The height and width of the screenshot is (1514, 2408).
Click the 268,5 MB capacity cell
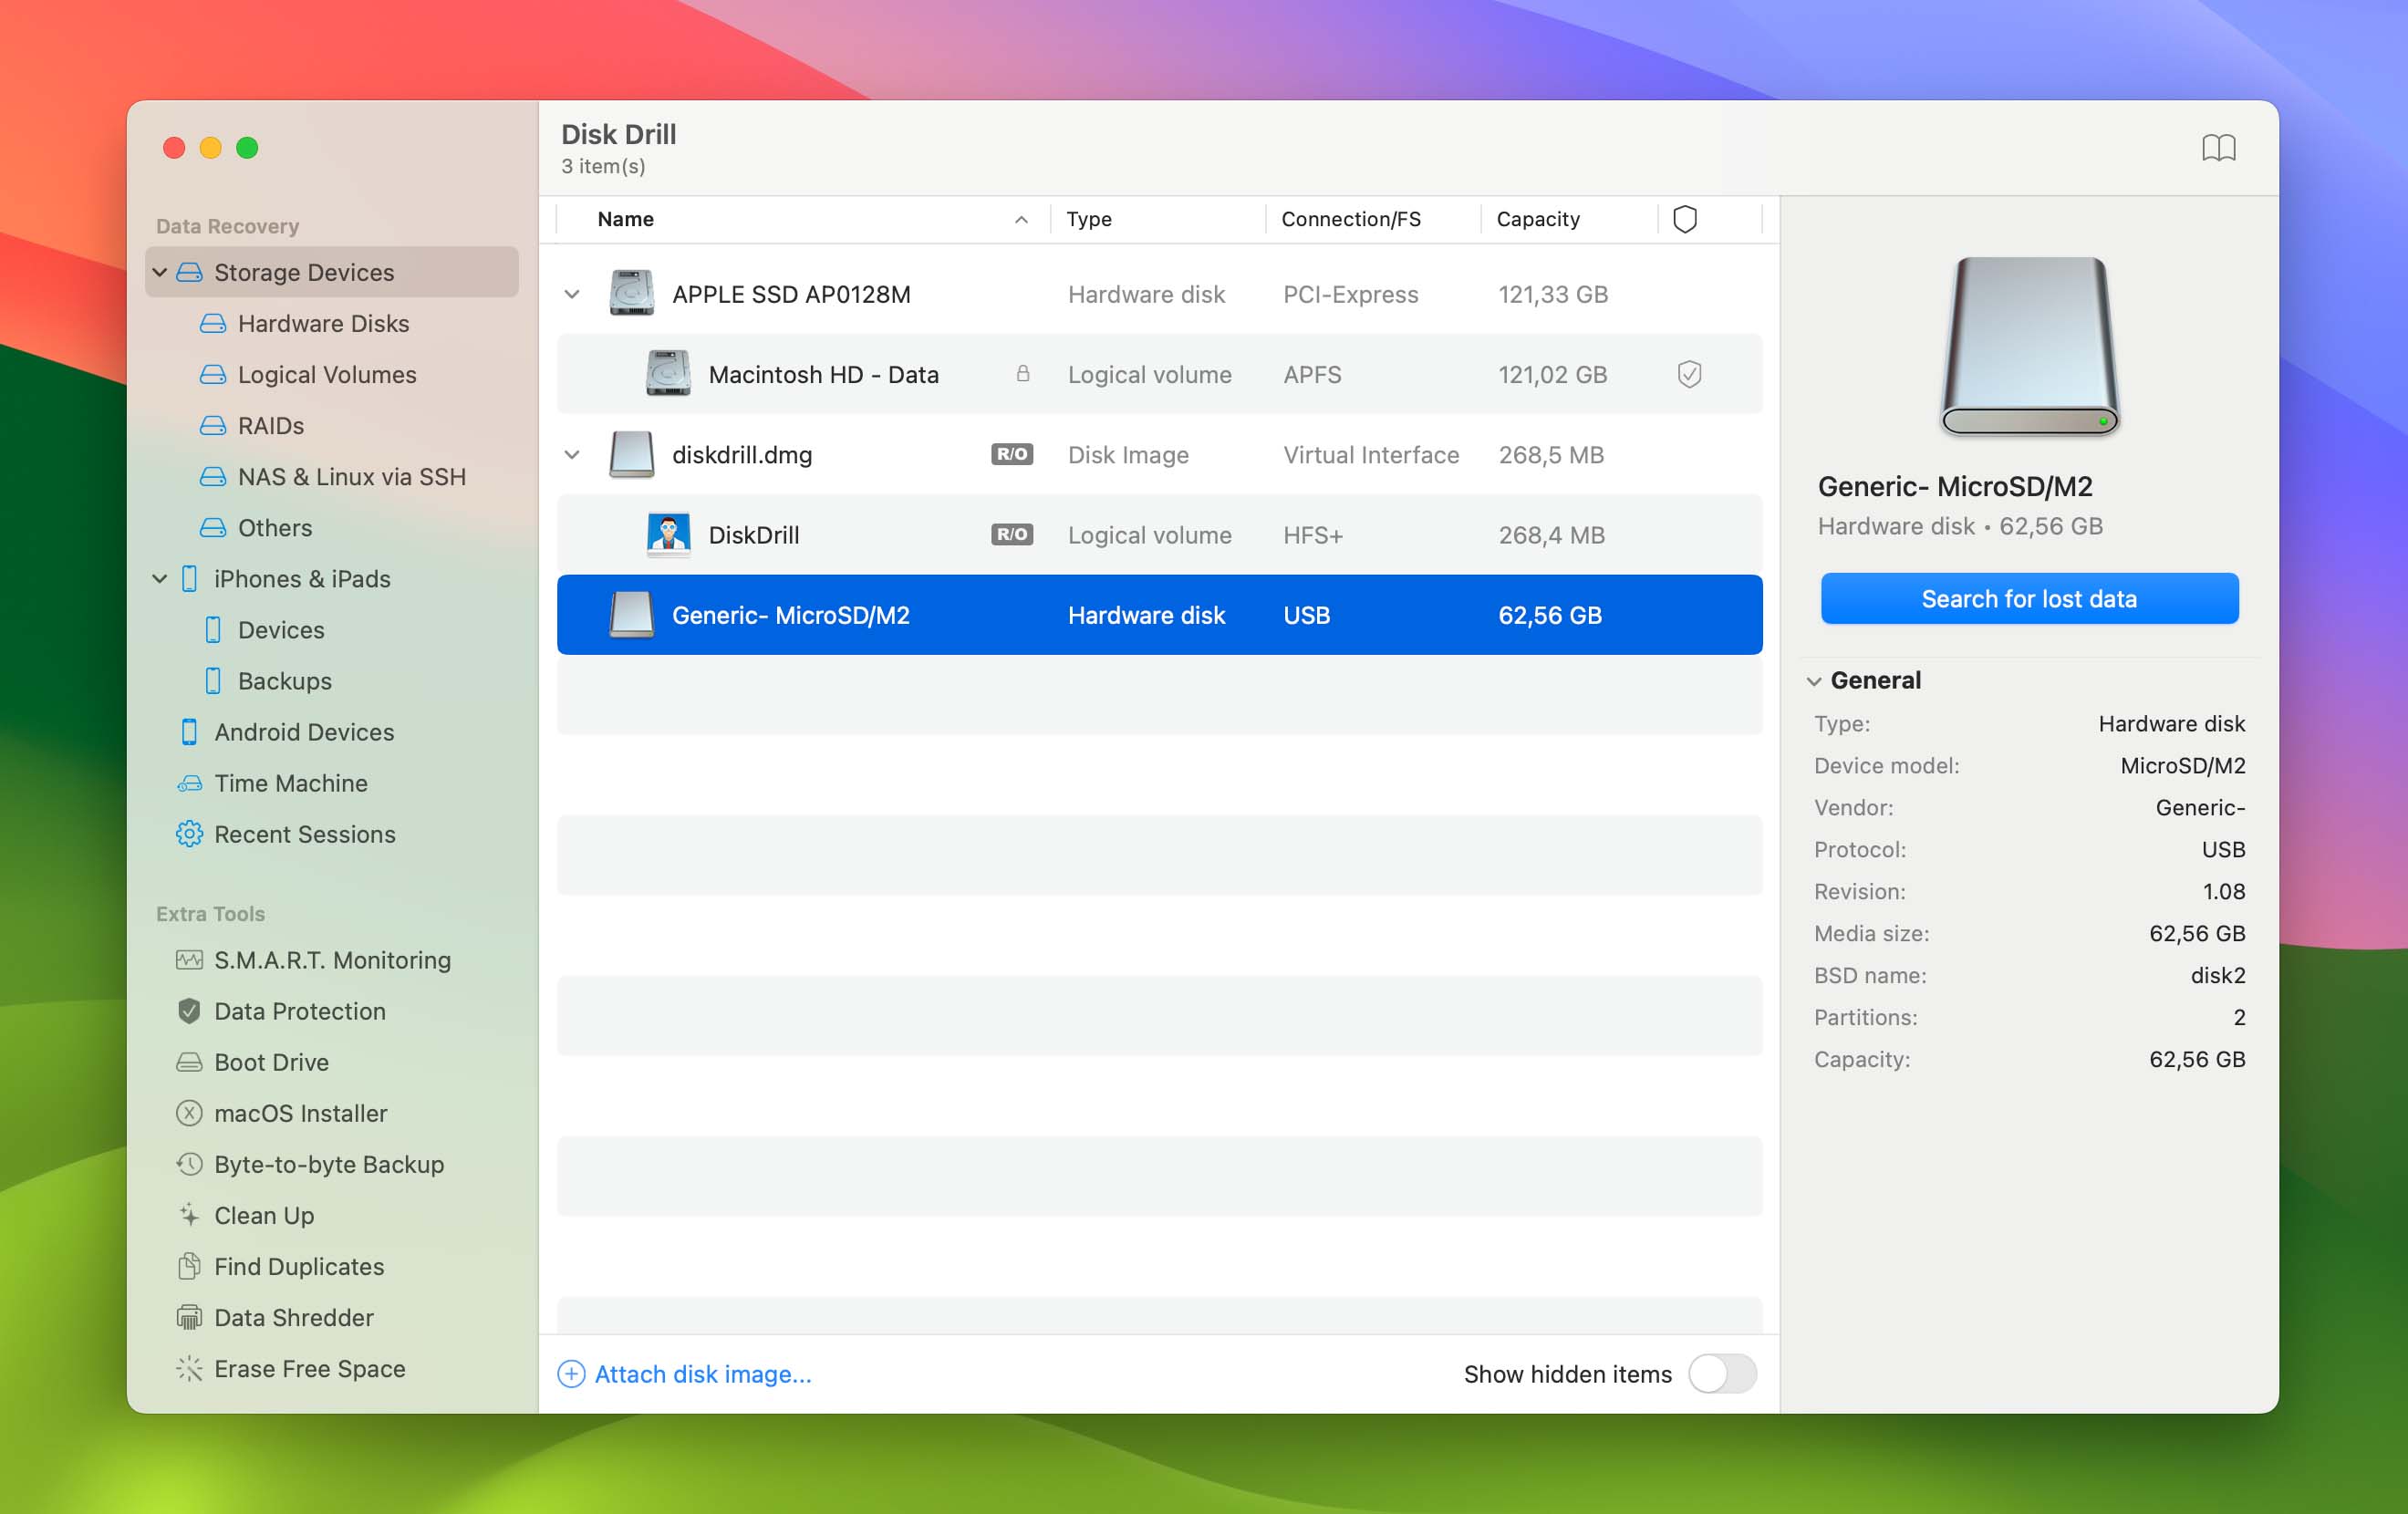coord(1551,454)
